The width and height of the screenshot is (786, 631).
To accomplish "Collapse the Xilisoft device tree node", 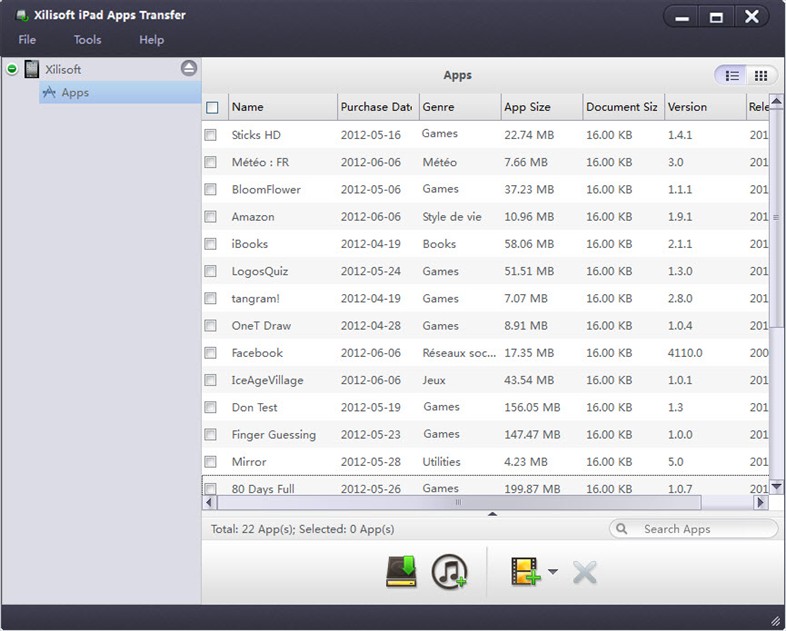I will (12, 69).
